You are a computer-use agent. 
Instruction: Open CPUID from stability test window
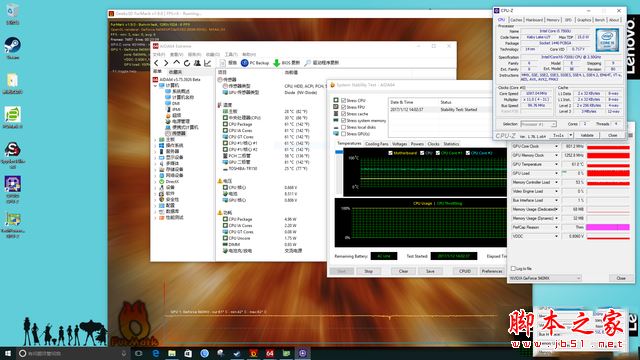pyautogui.click(x=465, y=271)
